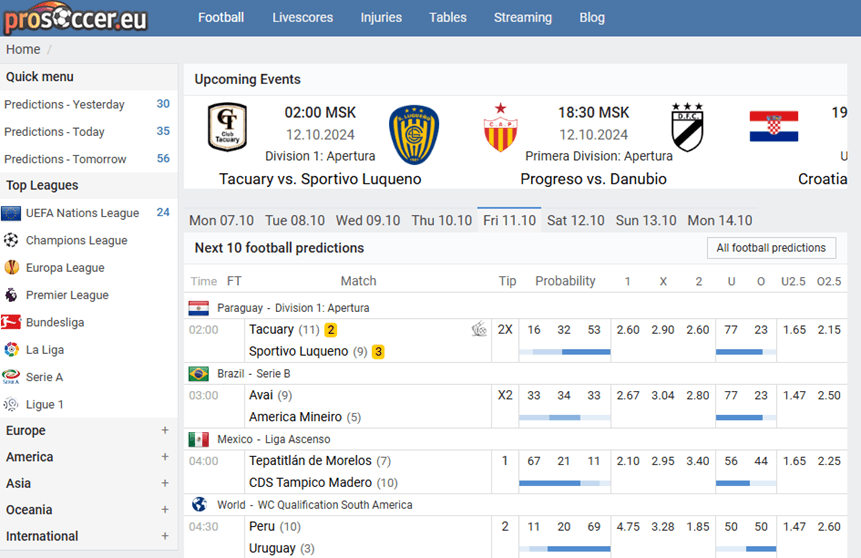Click the prosoccer.eu logo
Image resolution: width=861 pixels, height=558 pixels.
point(75,18)
